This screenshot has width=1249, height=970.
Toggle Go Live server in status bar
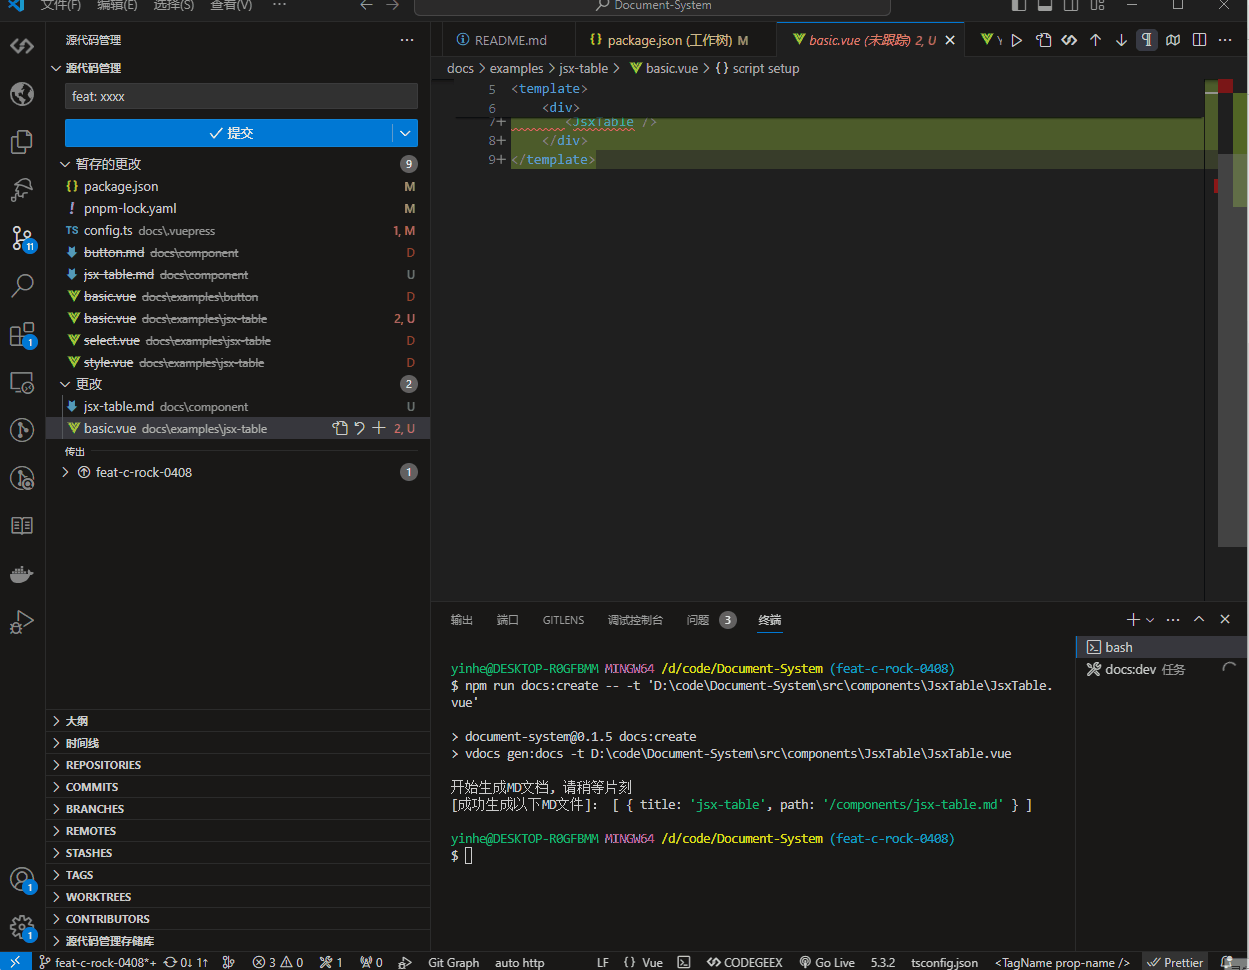click(x=827, y=962)
